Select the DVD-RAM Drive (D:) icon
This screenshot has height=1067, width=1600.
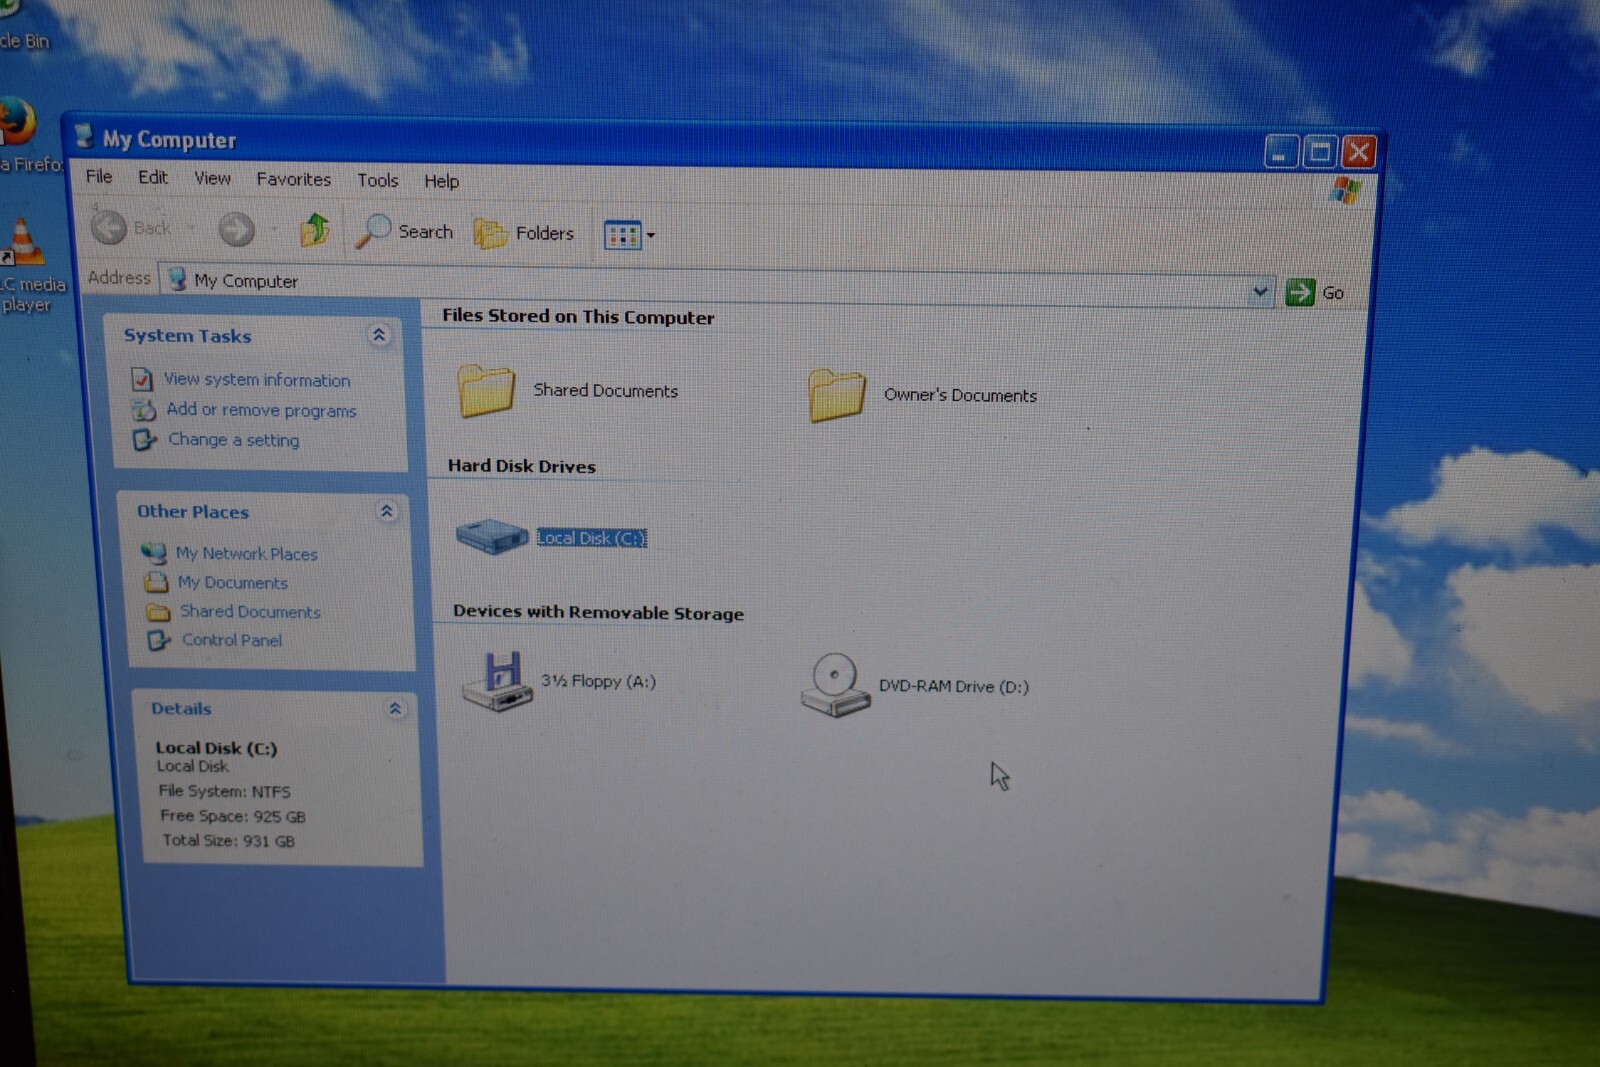pos(834,685)
